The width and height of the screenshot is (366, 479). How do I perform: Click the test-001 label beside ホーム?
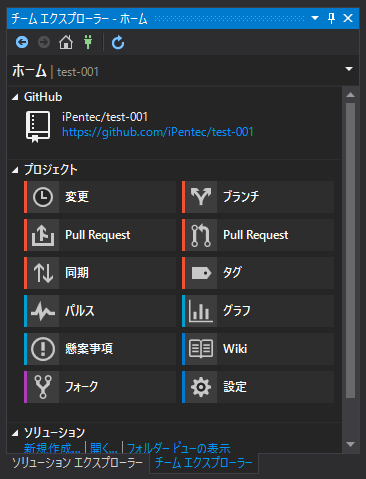tap(78, 72)
